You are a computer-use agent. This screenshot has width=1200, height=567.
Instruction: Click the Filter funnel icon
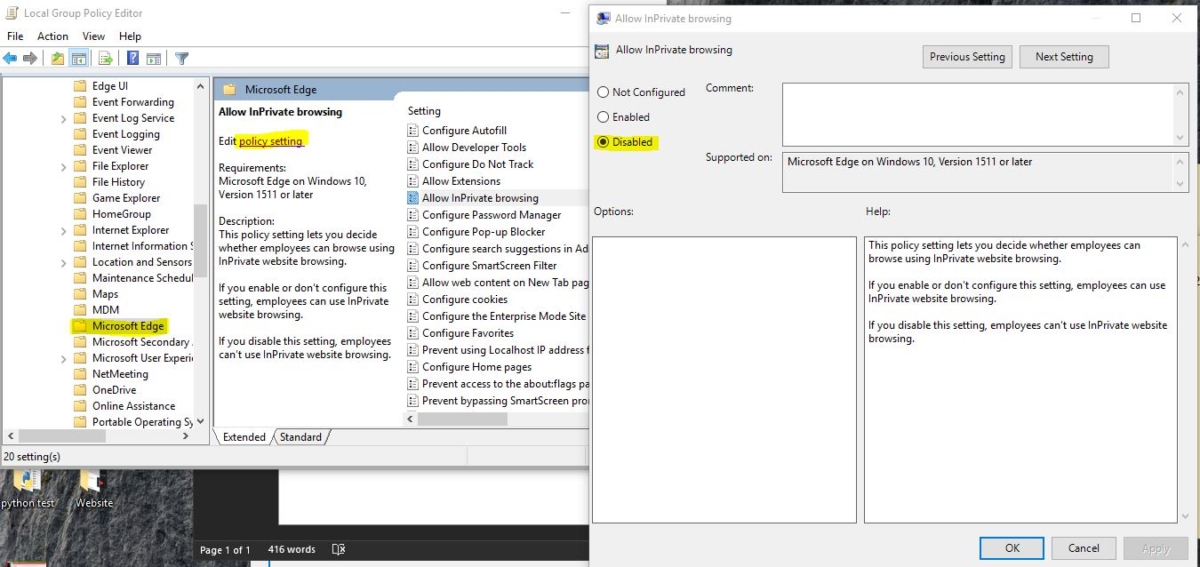coord(182,58)
